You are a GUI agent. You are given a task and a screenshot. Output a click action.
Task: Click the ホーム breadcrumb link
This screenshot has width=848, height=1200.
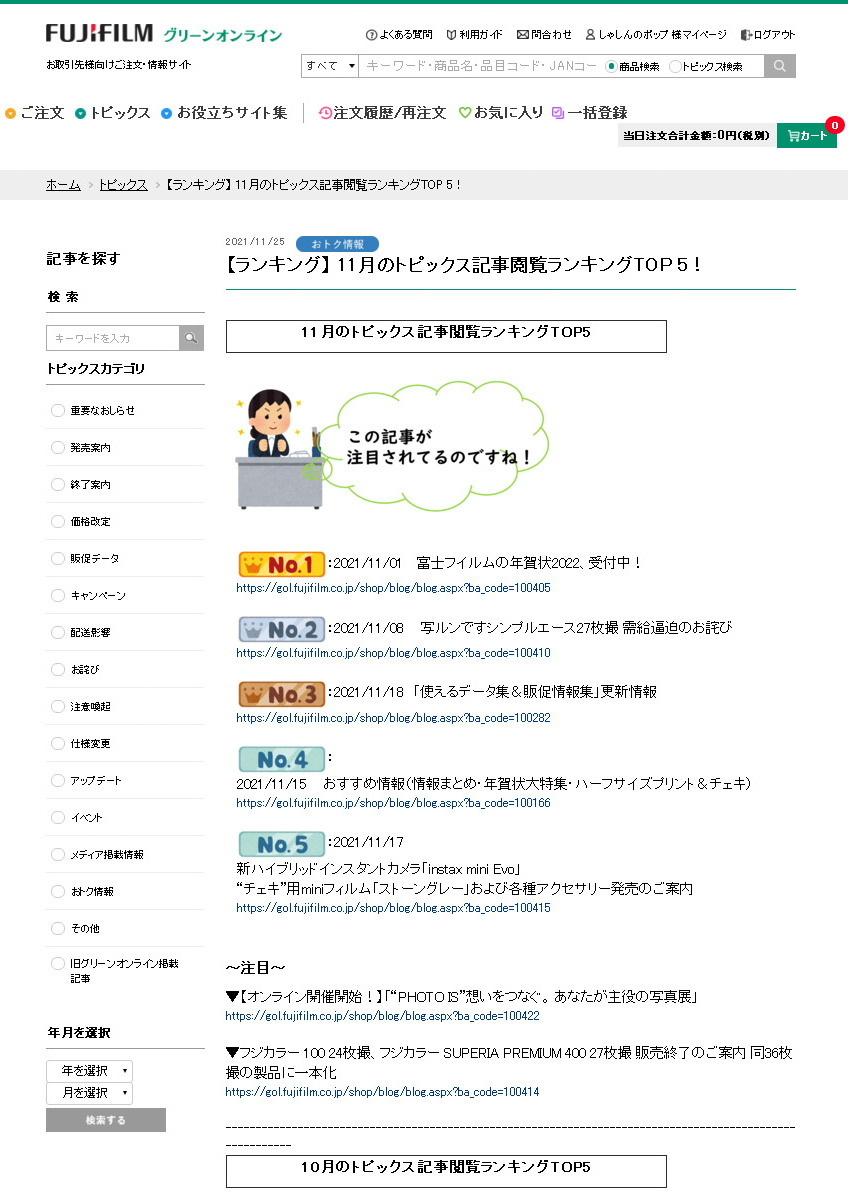pyautogui.click(x=63, y=185)
